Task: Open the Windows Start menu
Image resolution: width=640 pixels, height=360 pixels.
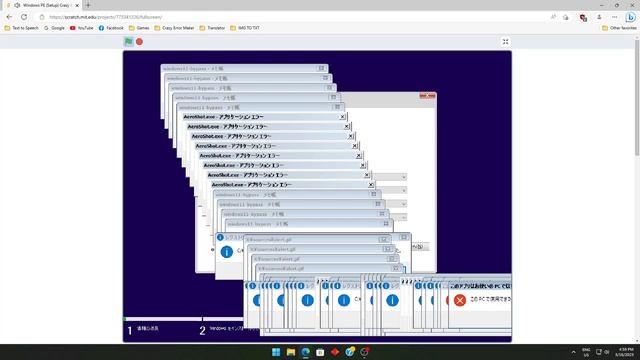Action: 276,352
